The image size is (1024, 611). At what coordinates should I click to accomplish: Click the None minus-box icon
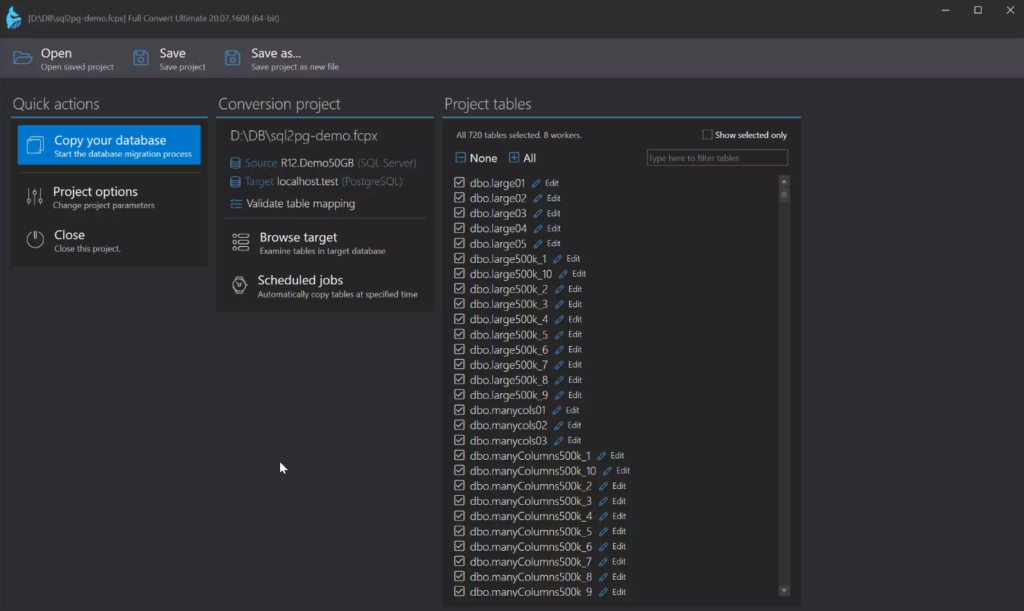pos(460,158)
